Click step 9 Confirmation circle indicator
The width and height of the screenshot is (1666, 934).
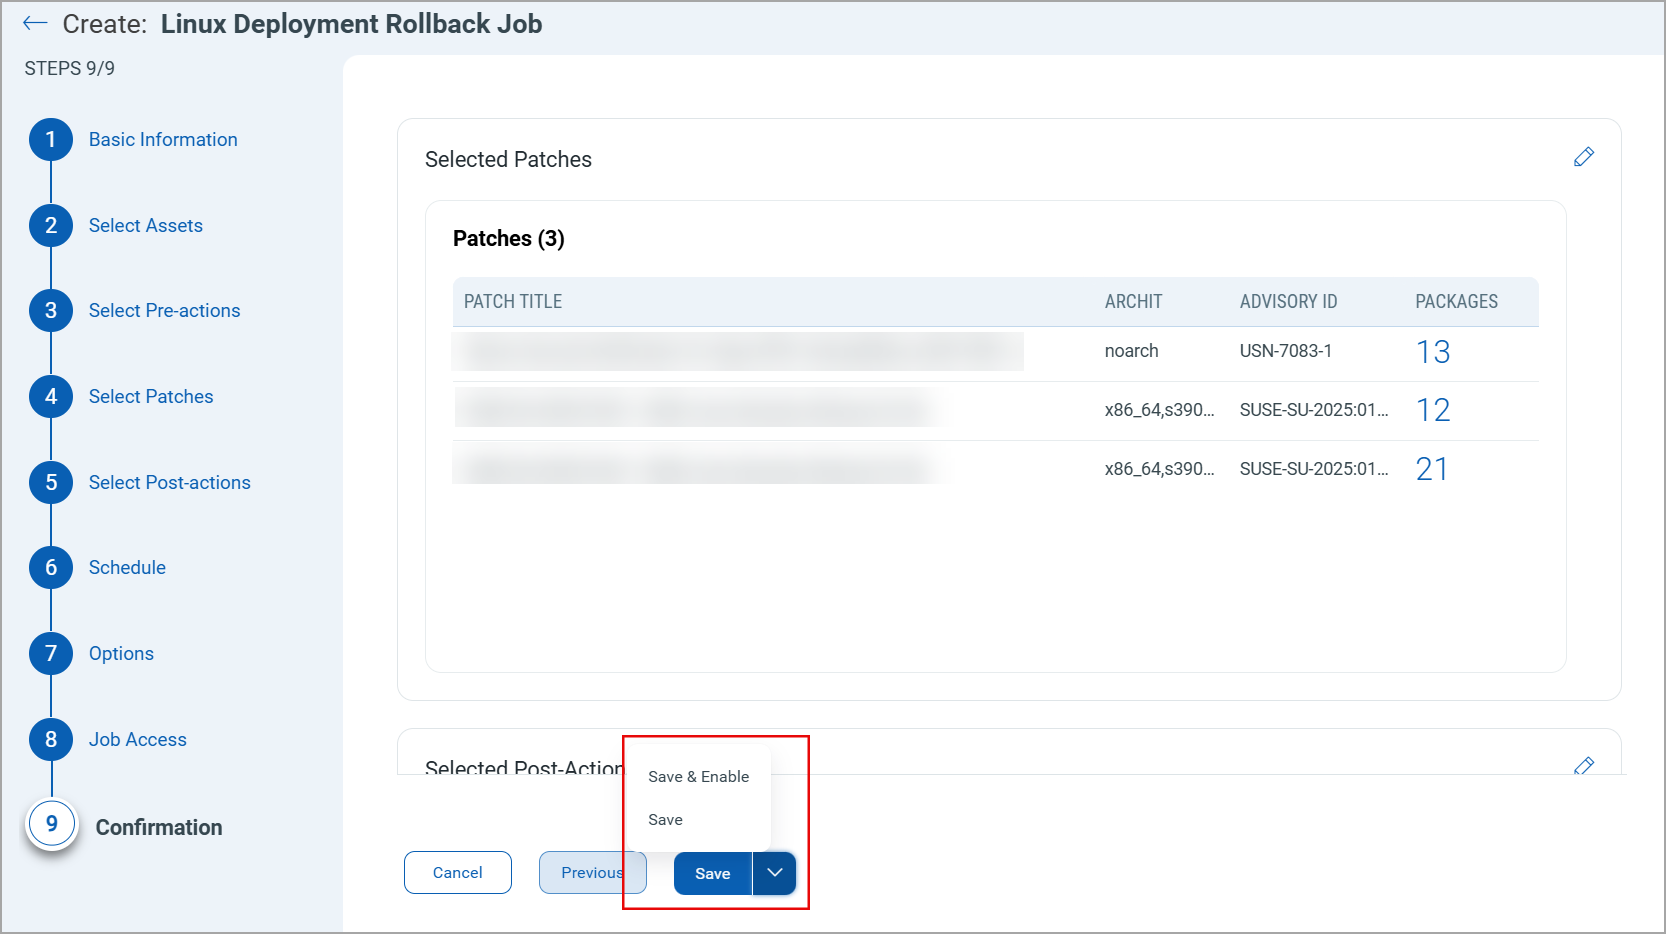point(51,824)
